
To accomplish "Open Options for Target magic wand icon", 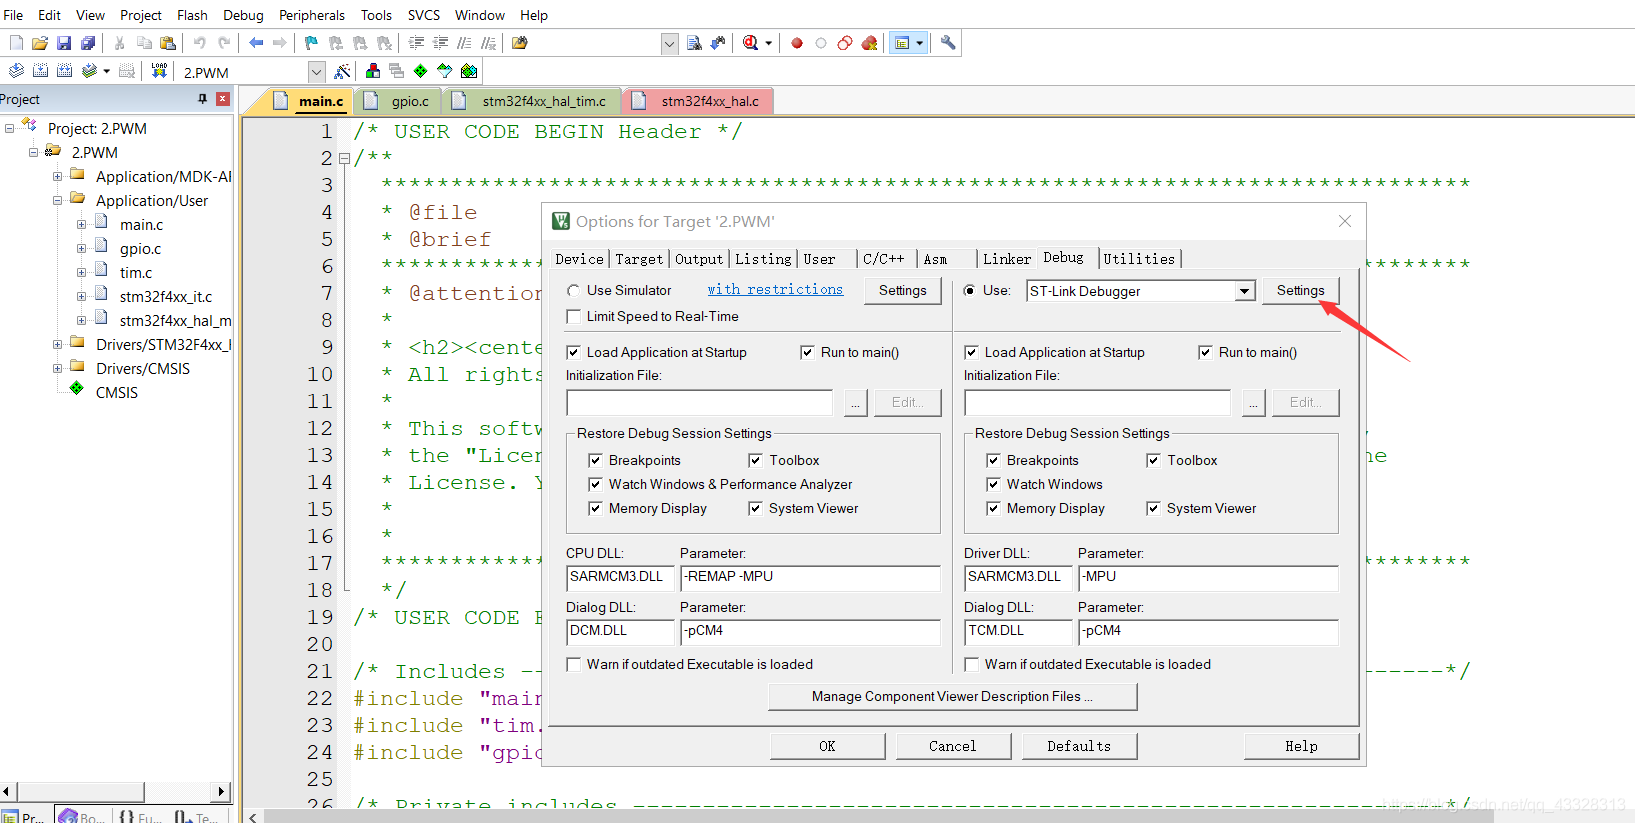I will click(x=342, y=71).
